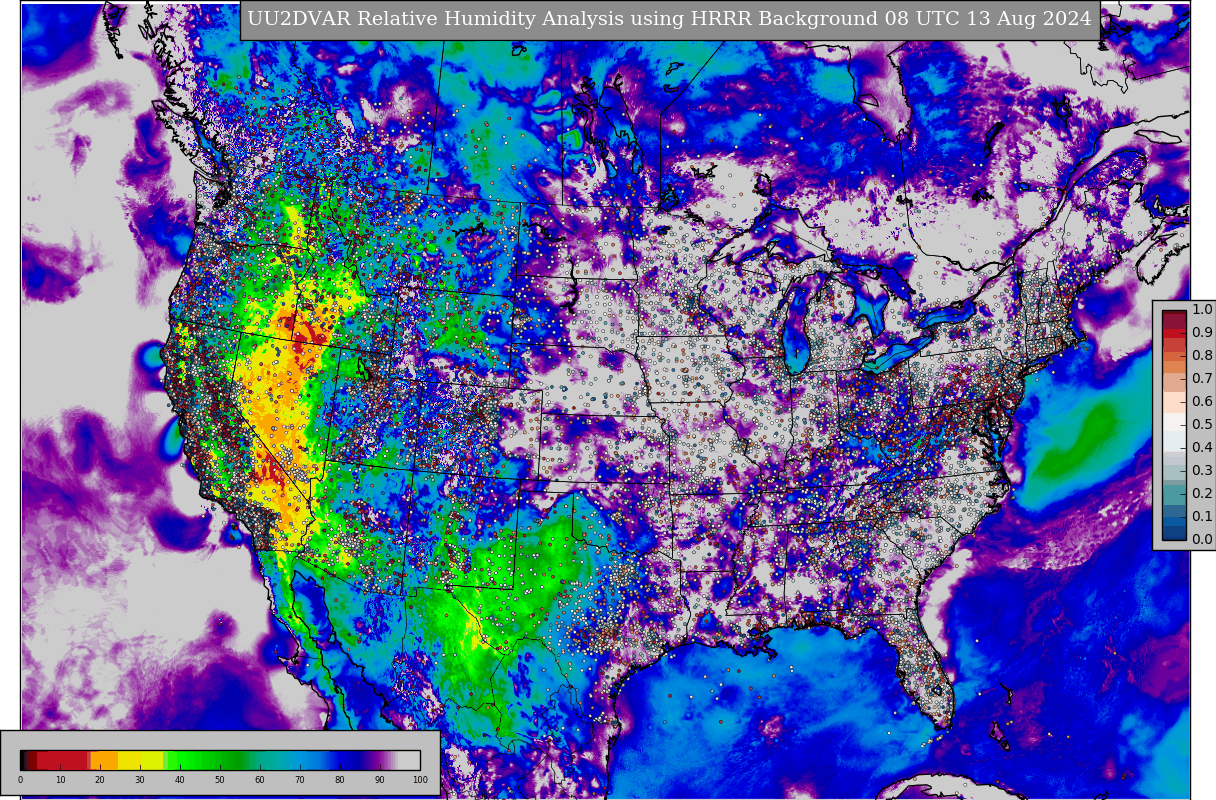This screenshot has width=1216, height=800.
Task: Click the '1.0' label on the right colorbar
Action: point(1202,309)
